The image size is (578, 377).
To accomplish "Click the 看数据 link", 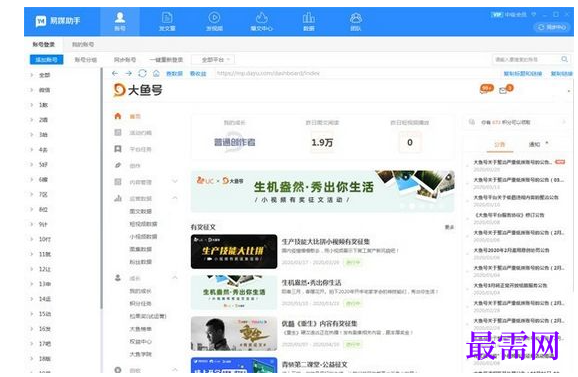I will tap(174, 74).
